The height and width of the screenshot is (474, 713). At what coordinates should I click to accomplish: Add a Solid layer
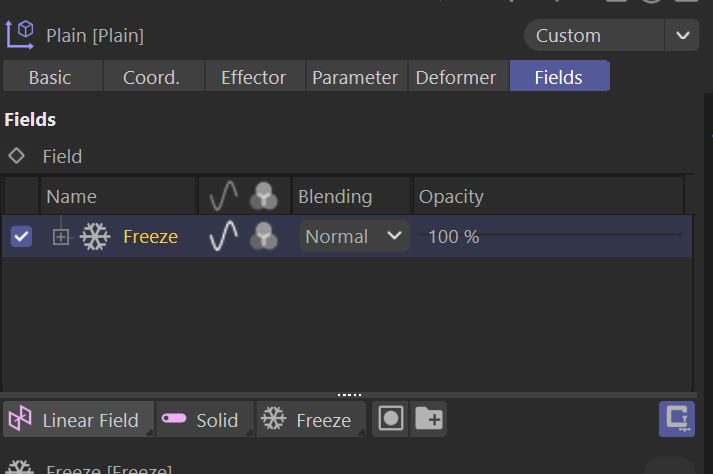[x=203, y=420]
